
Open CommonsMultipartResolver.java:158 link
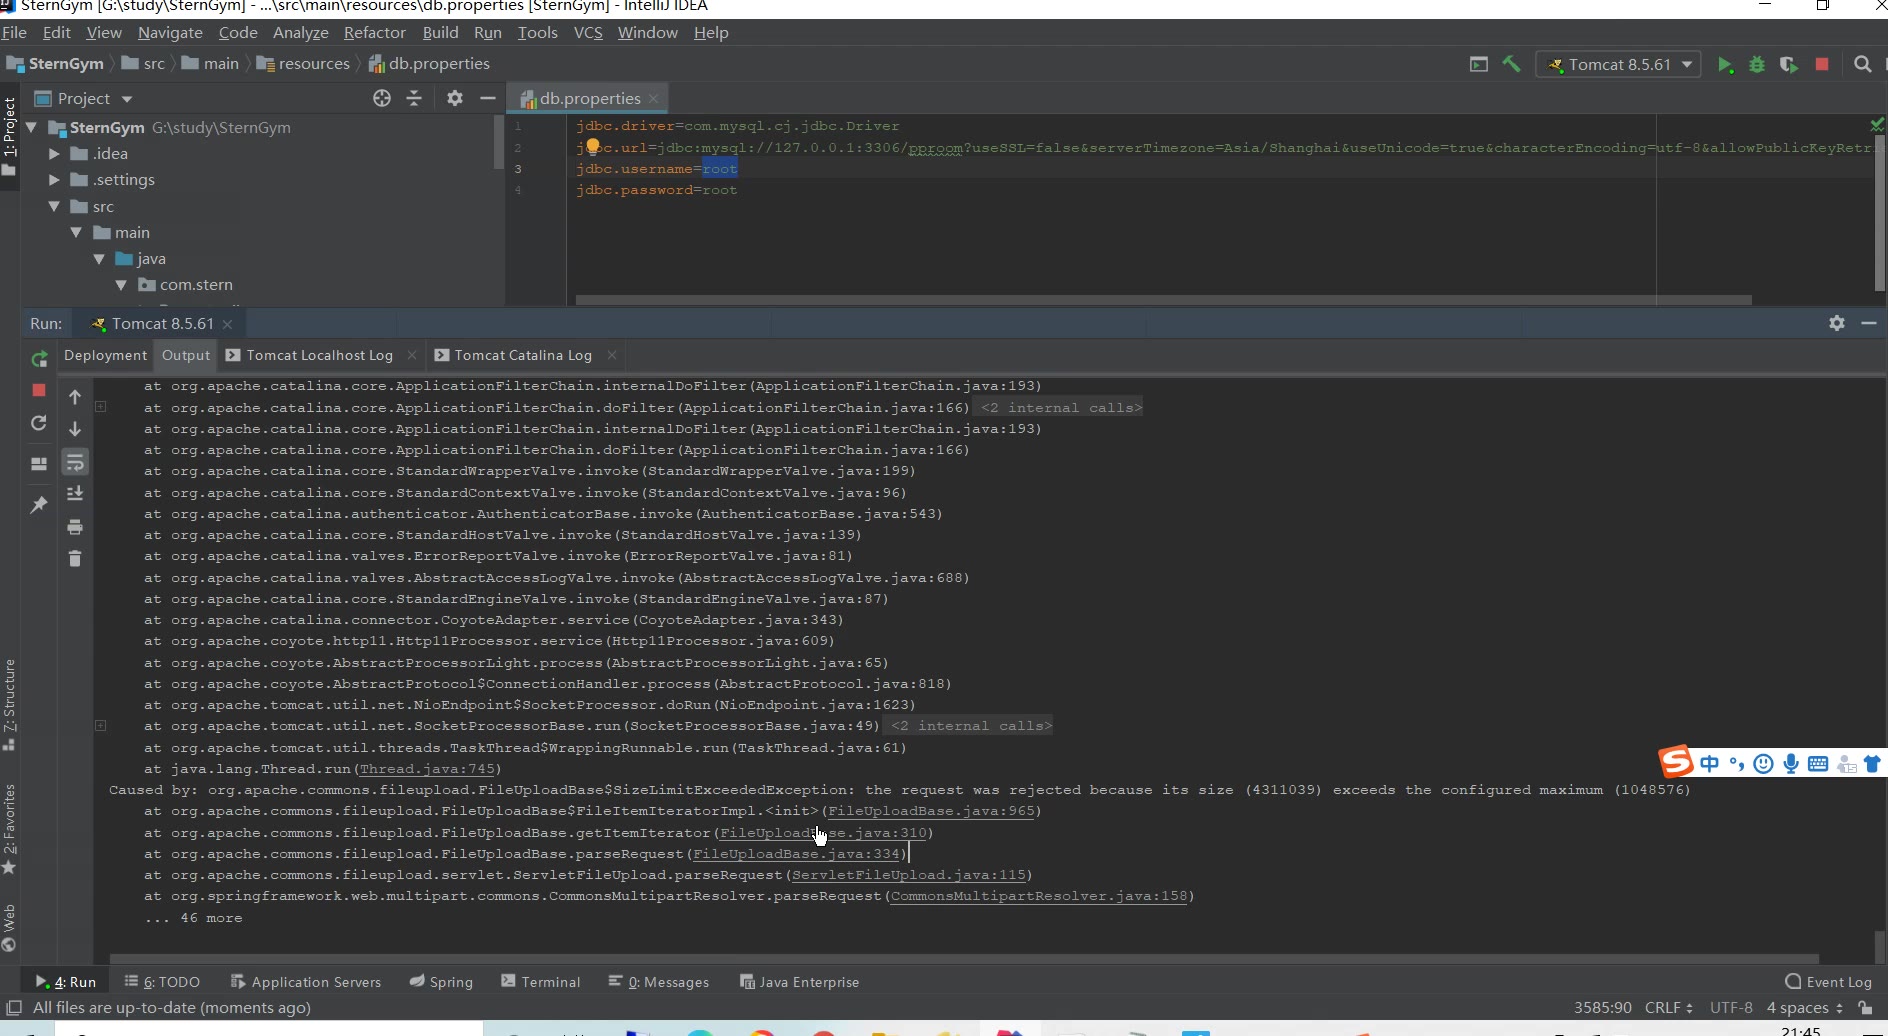[1038, 896]
